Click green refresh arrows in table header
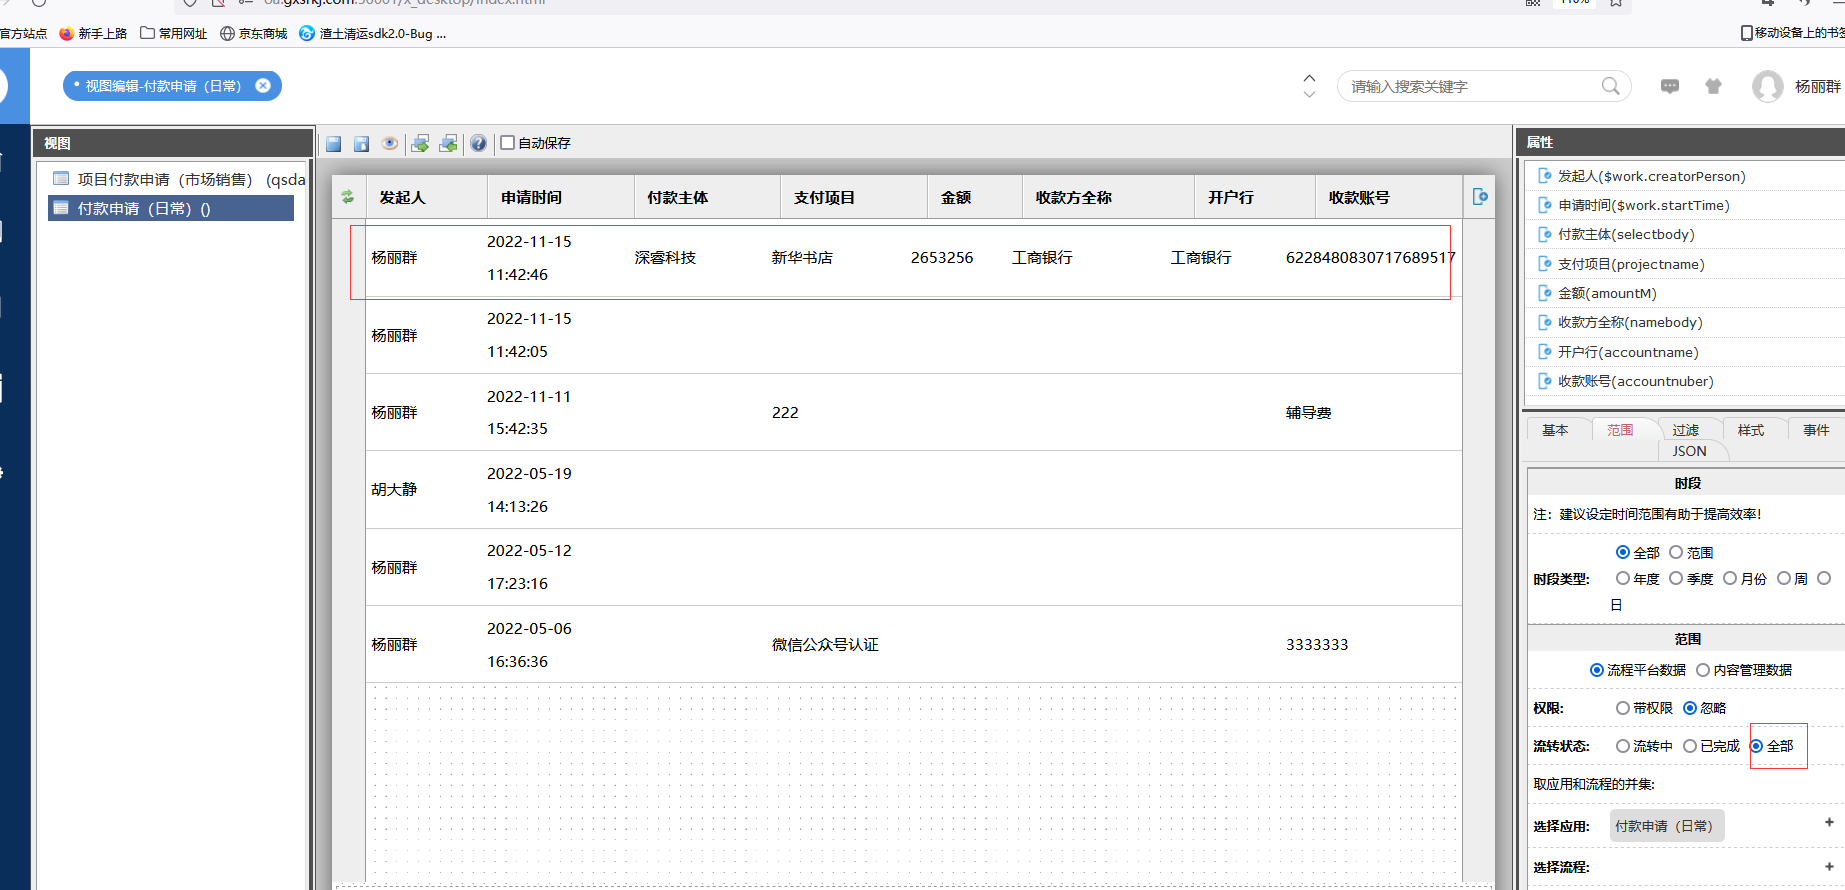This screenshot has height=890, width=1845. 348,197
